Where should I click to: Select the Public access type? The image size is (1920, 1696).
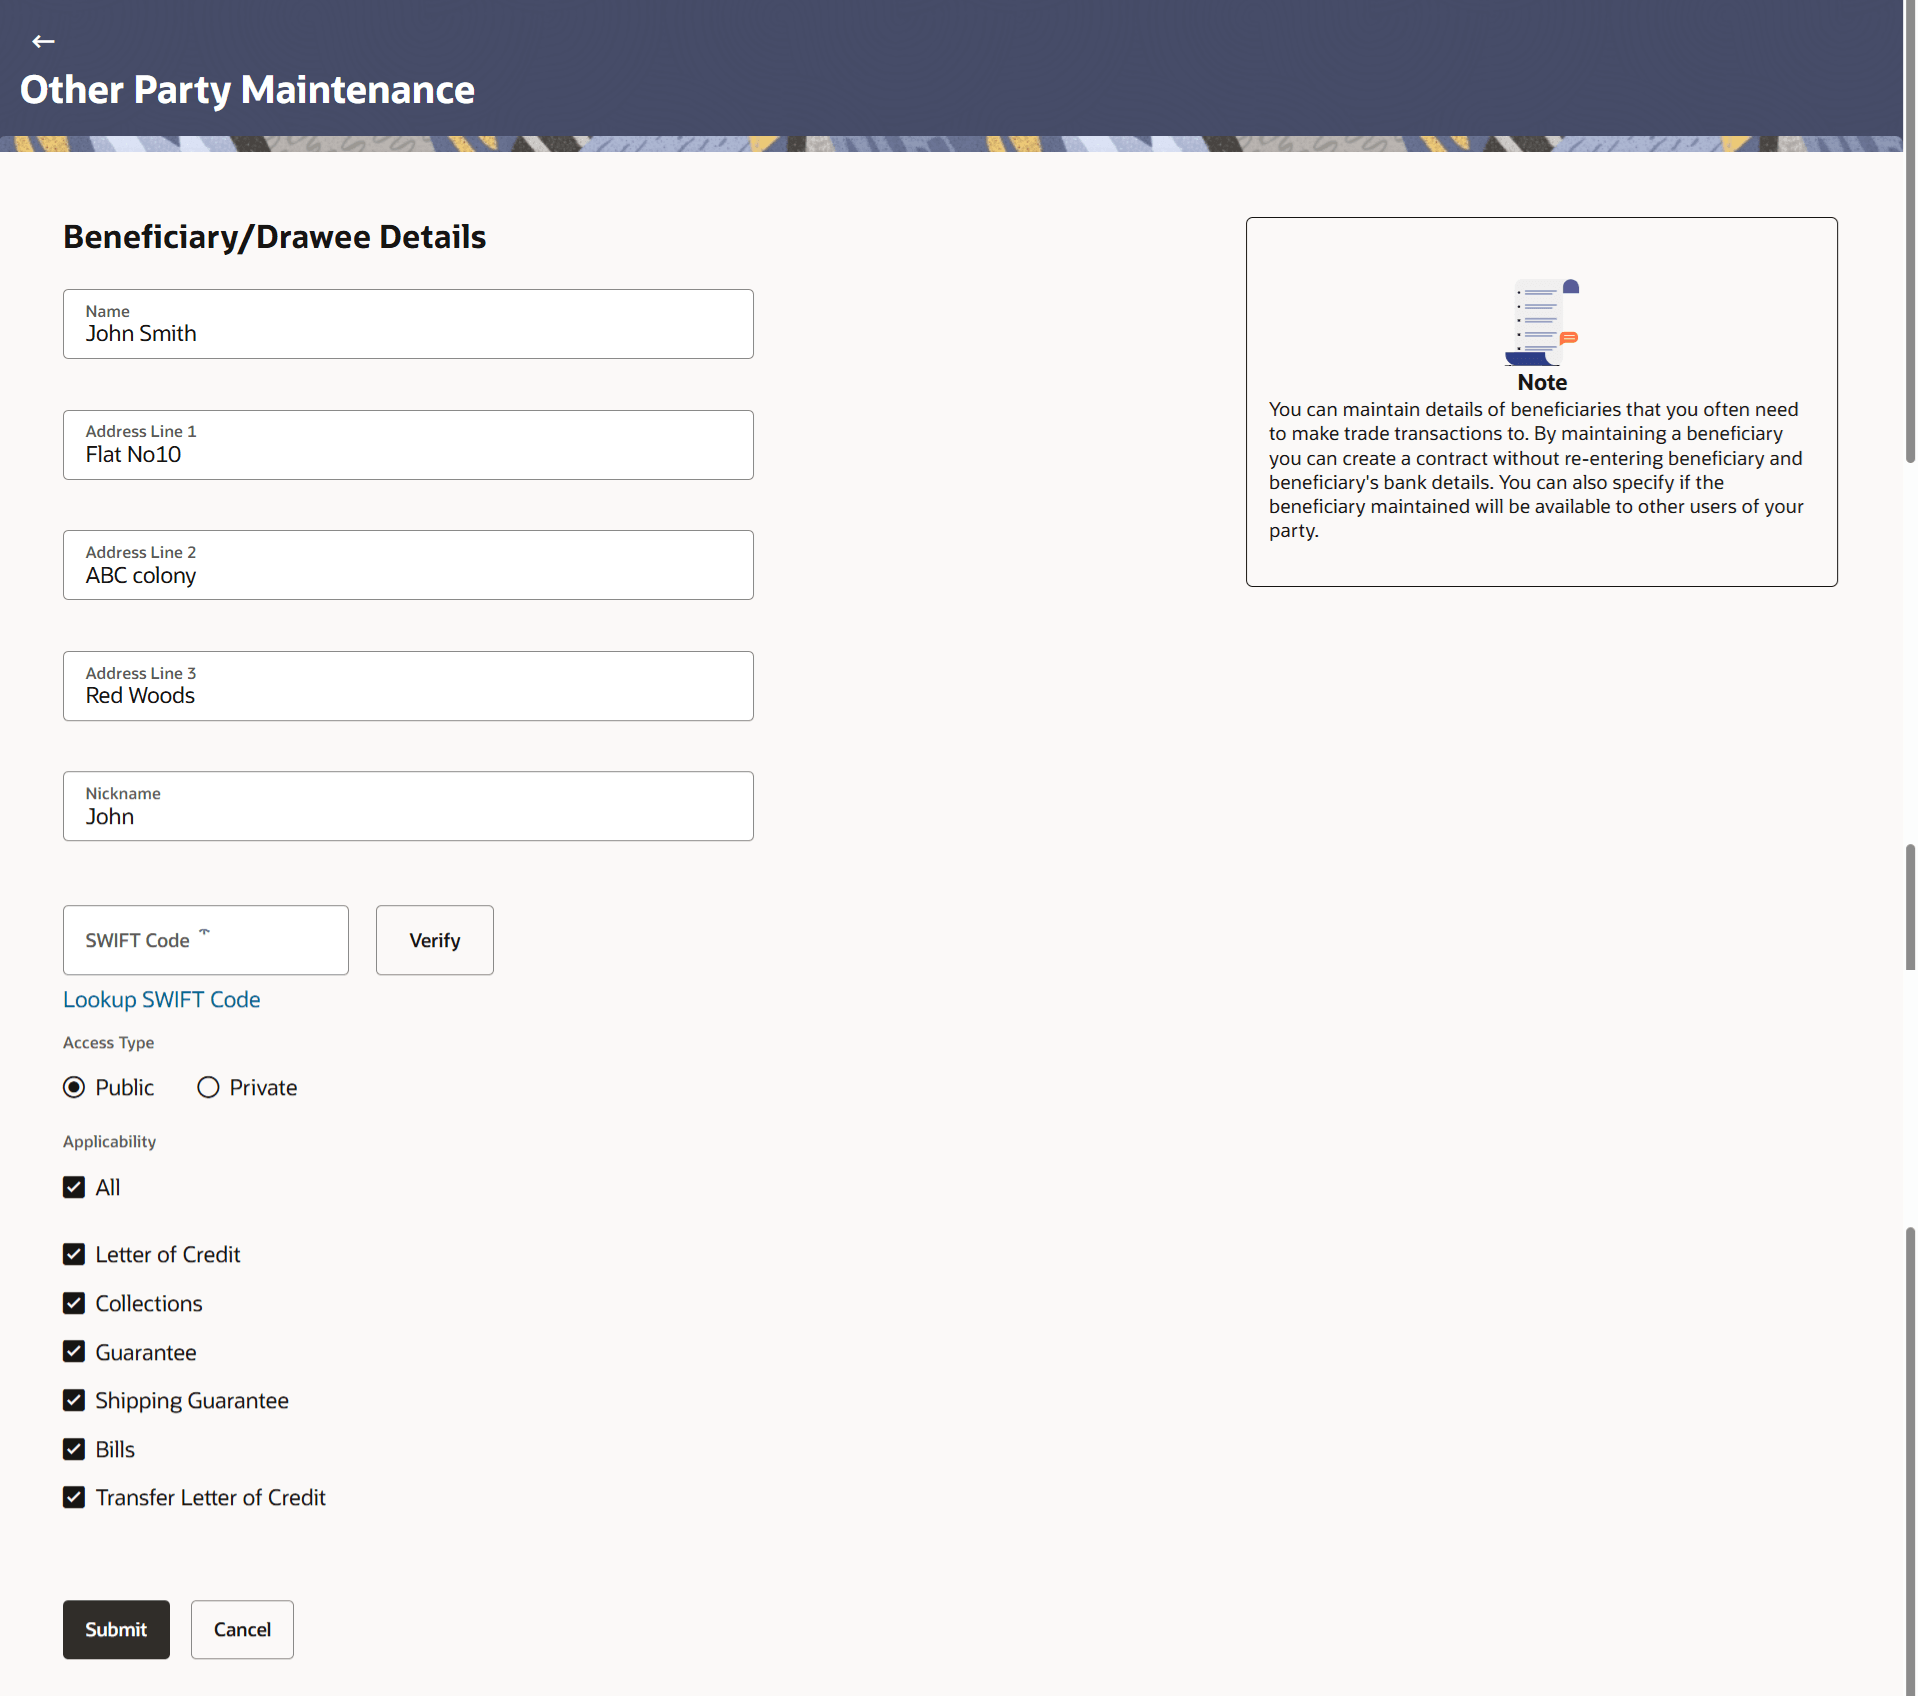(74, 1087)
